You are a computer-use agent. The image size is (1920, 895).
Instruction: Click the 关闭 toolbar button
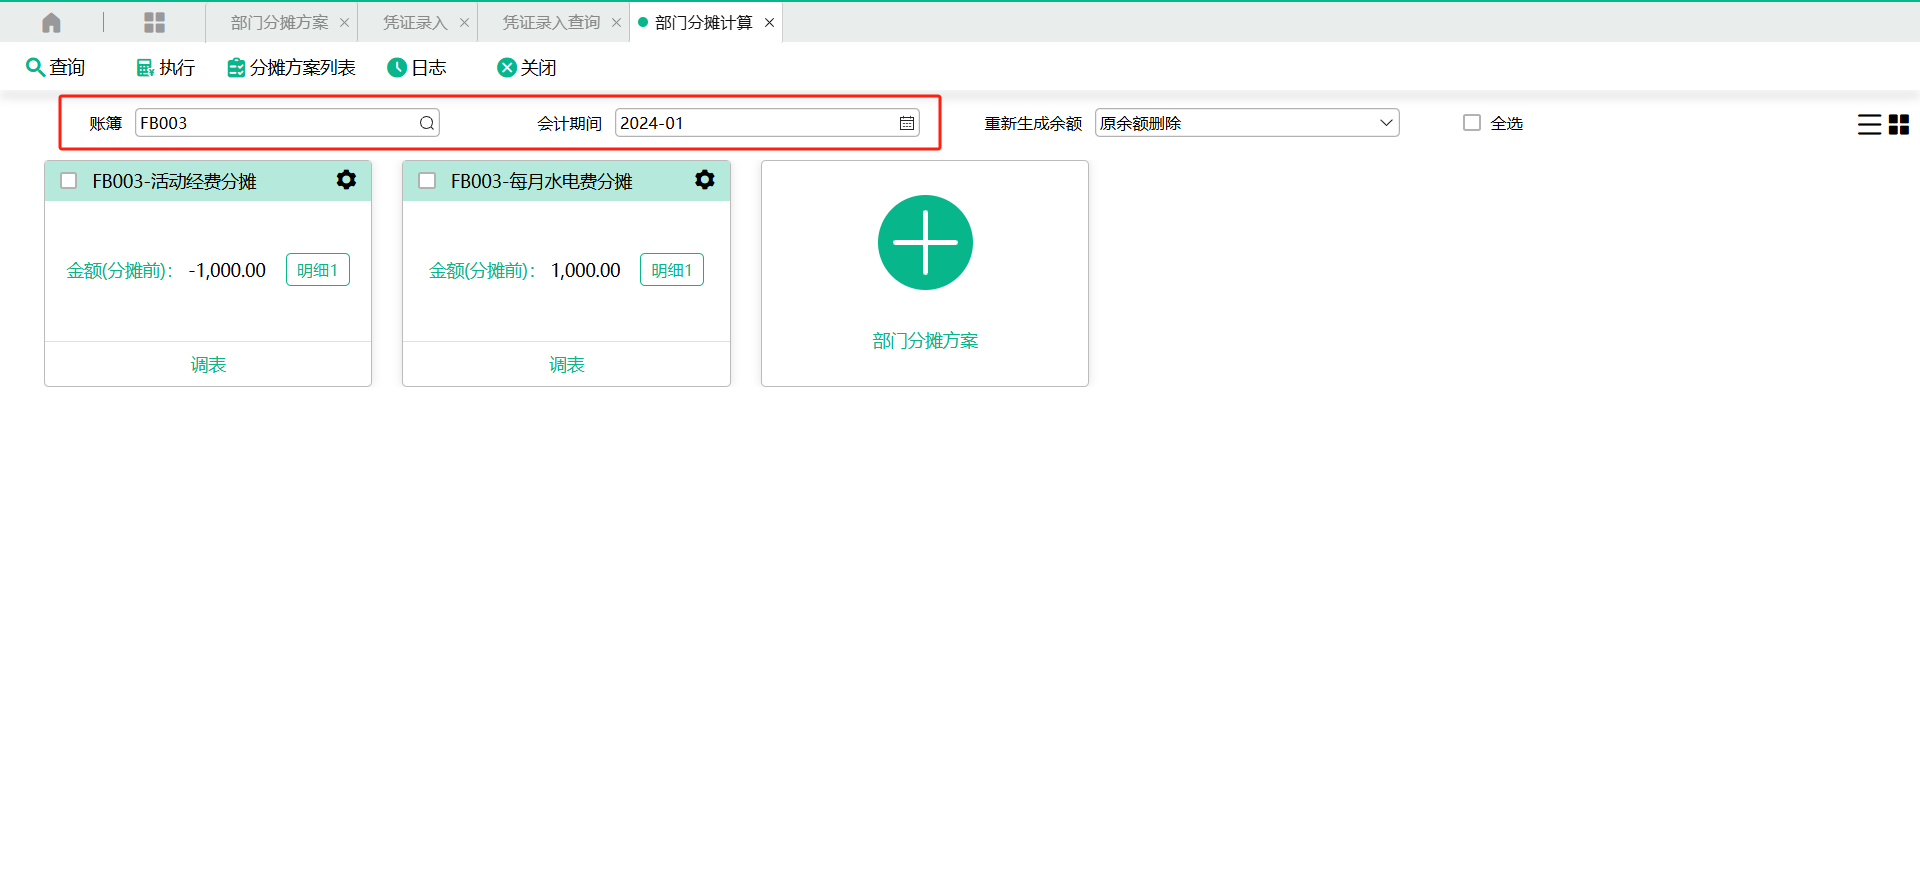click(x=527, y=67)
